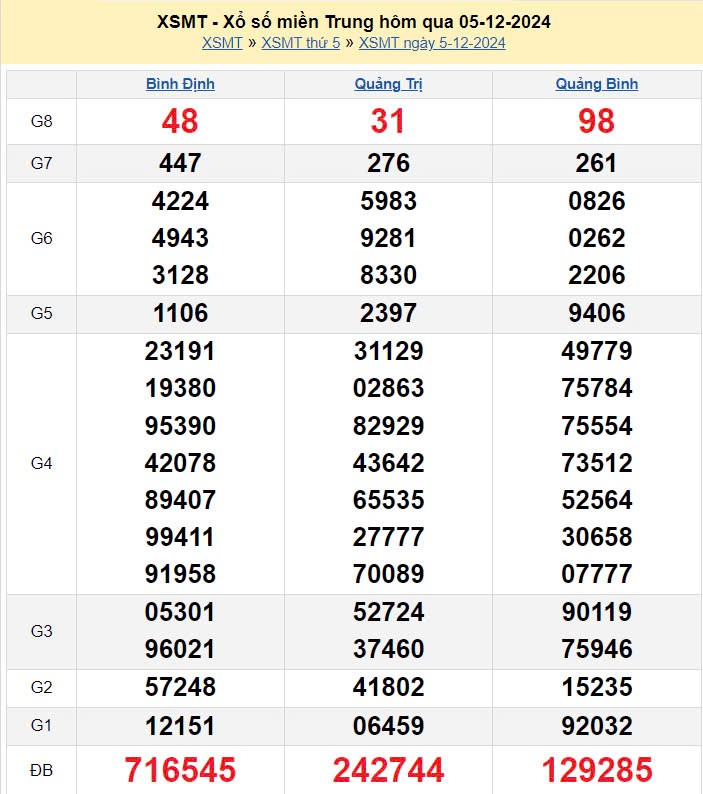Click the Quảng Bình column header link
The height and width of the screenshot is (794, 703).
click(x=597, y=84)
